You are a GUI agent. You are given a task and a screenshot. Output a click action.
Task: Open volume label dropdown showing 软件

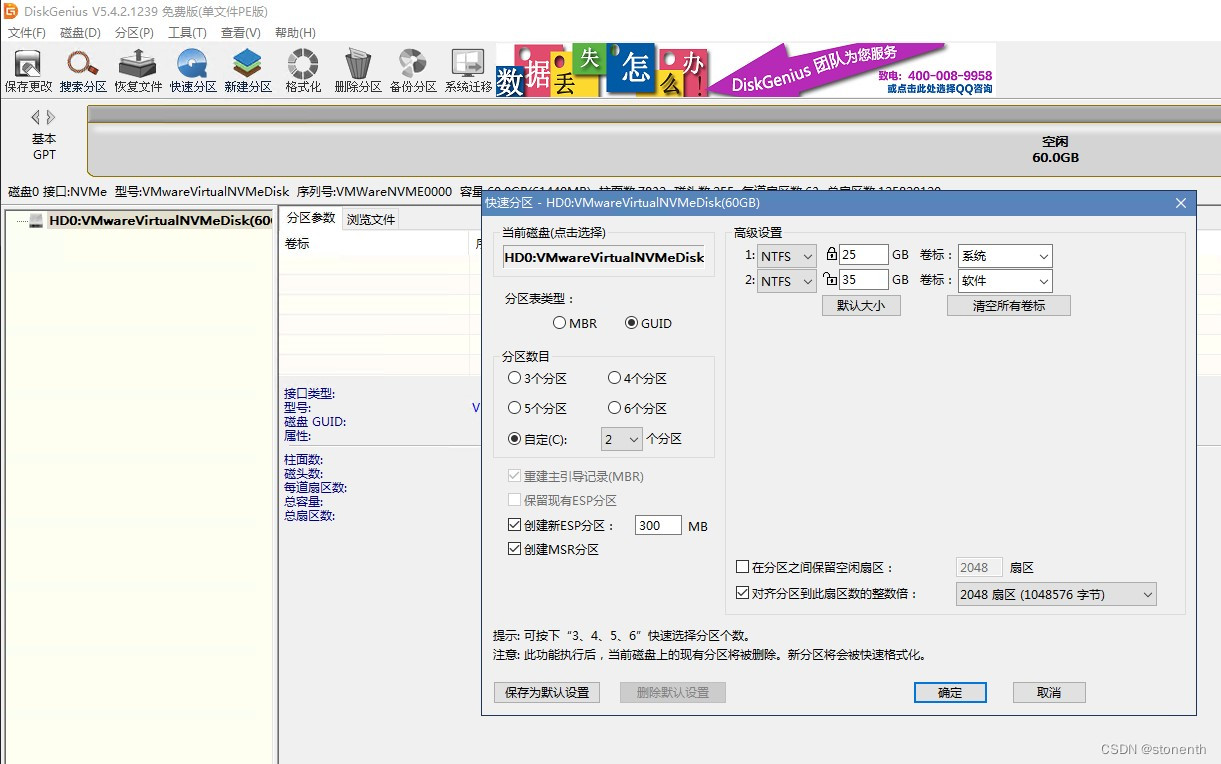tap(1005, 281)
